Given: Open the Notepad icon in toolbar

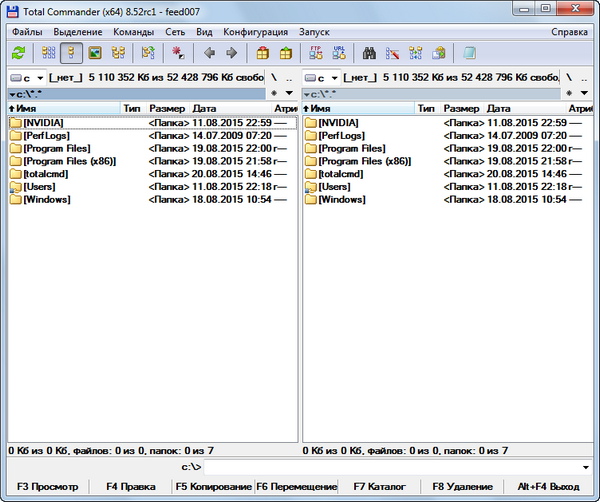Looking at the screenshot, I should (x=470, y=53).
